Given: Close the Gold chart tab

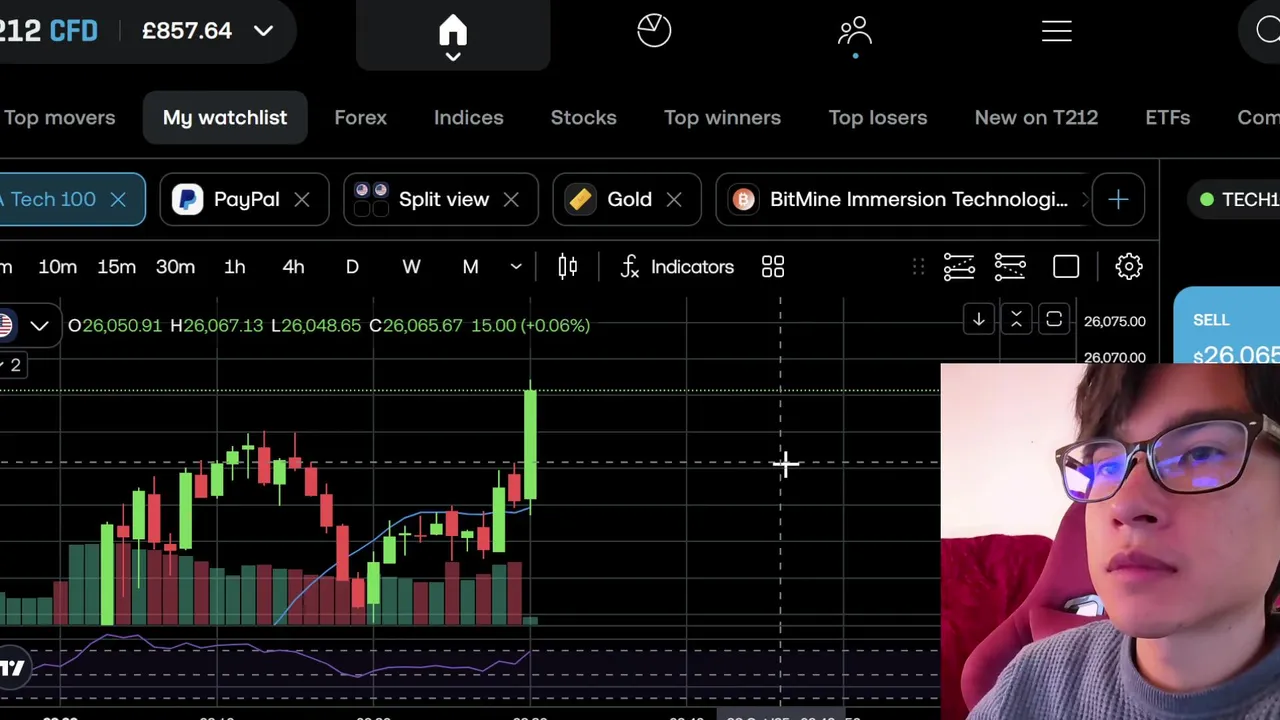Looking at the screenshot, I should point(674,199).
